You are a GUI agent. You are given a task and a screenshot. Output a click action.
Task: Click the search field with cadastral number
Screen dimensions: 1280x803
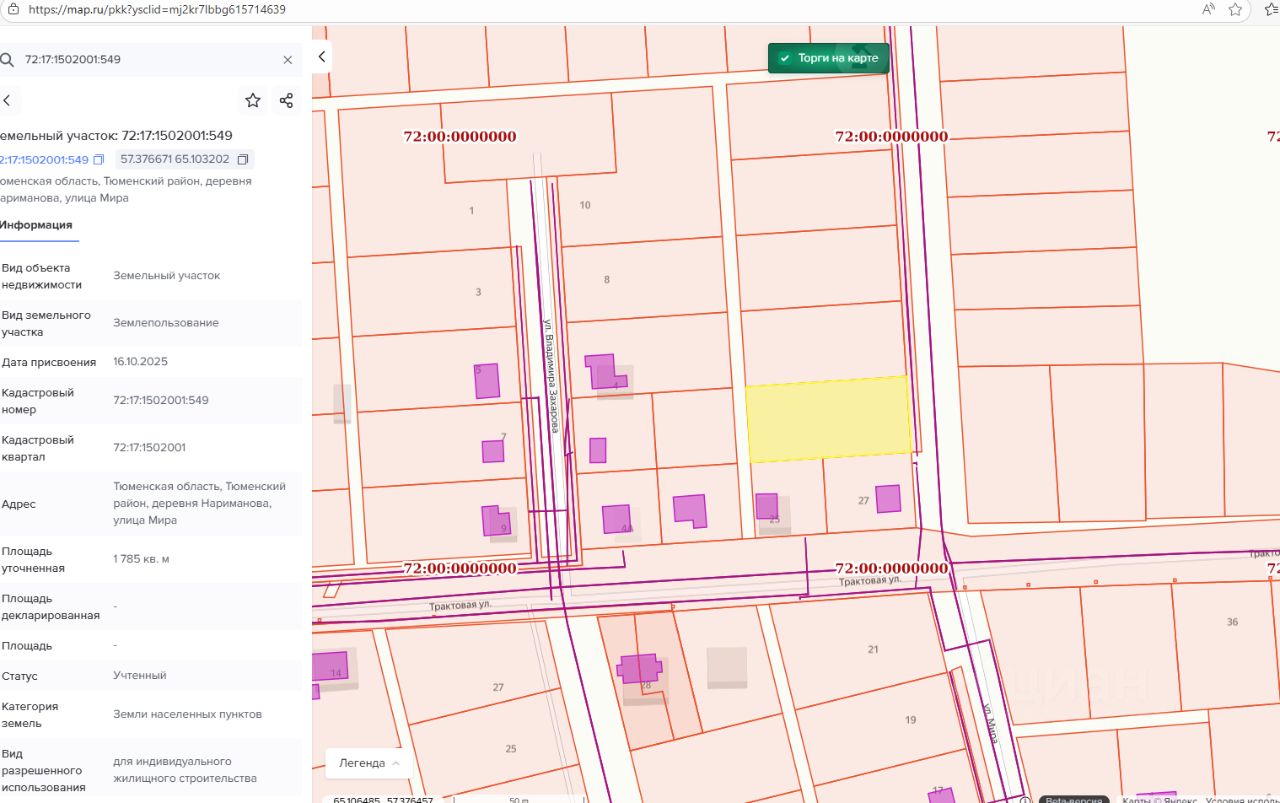tap(150, 60)
